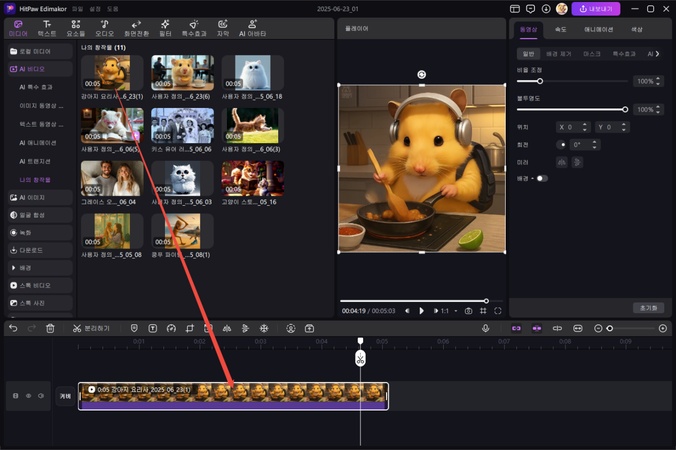Click the user avatar in the title bar
The image size is (676, 450).
(x=561, y=9)
